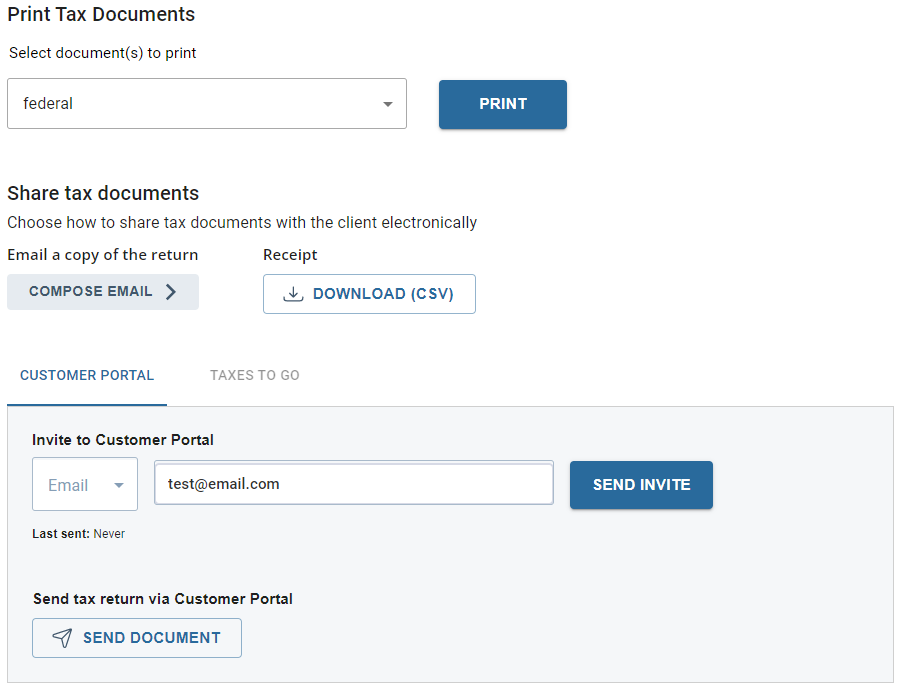Click the SEND DOCUMENT button

(137, 638)
